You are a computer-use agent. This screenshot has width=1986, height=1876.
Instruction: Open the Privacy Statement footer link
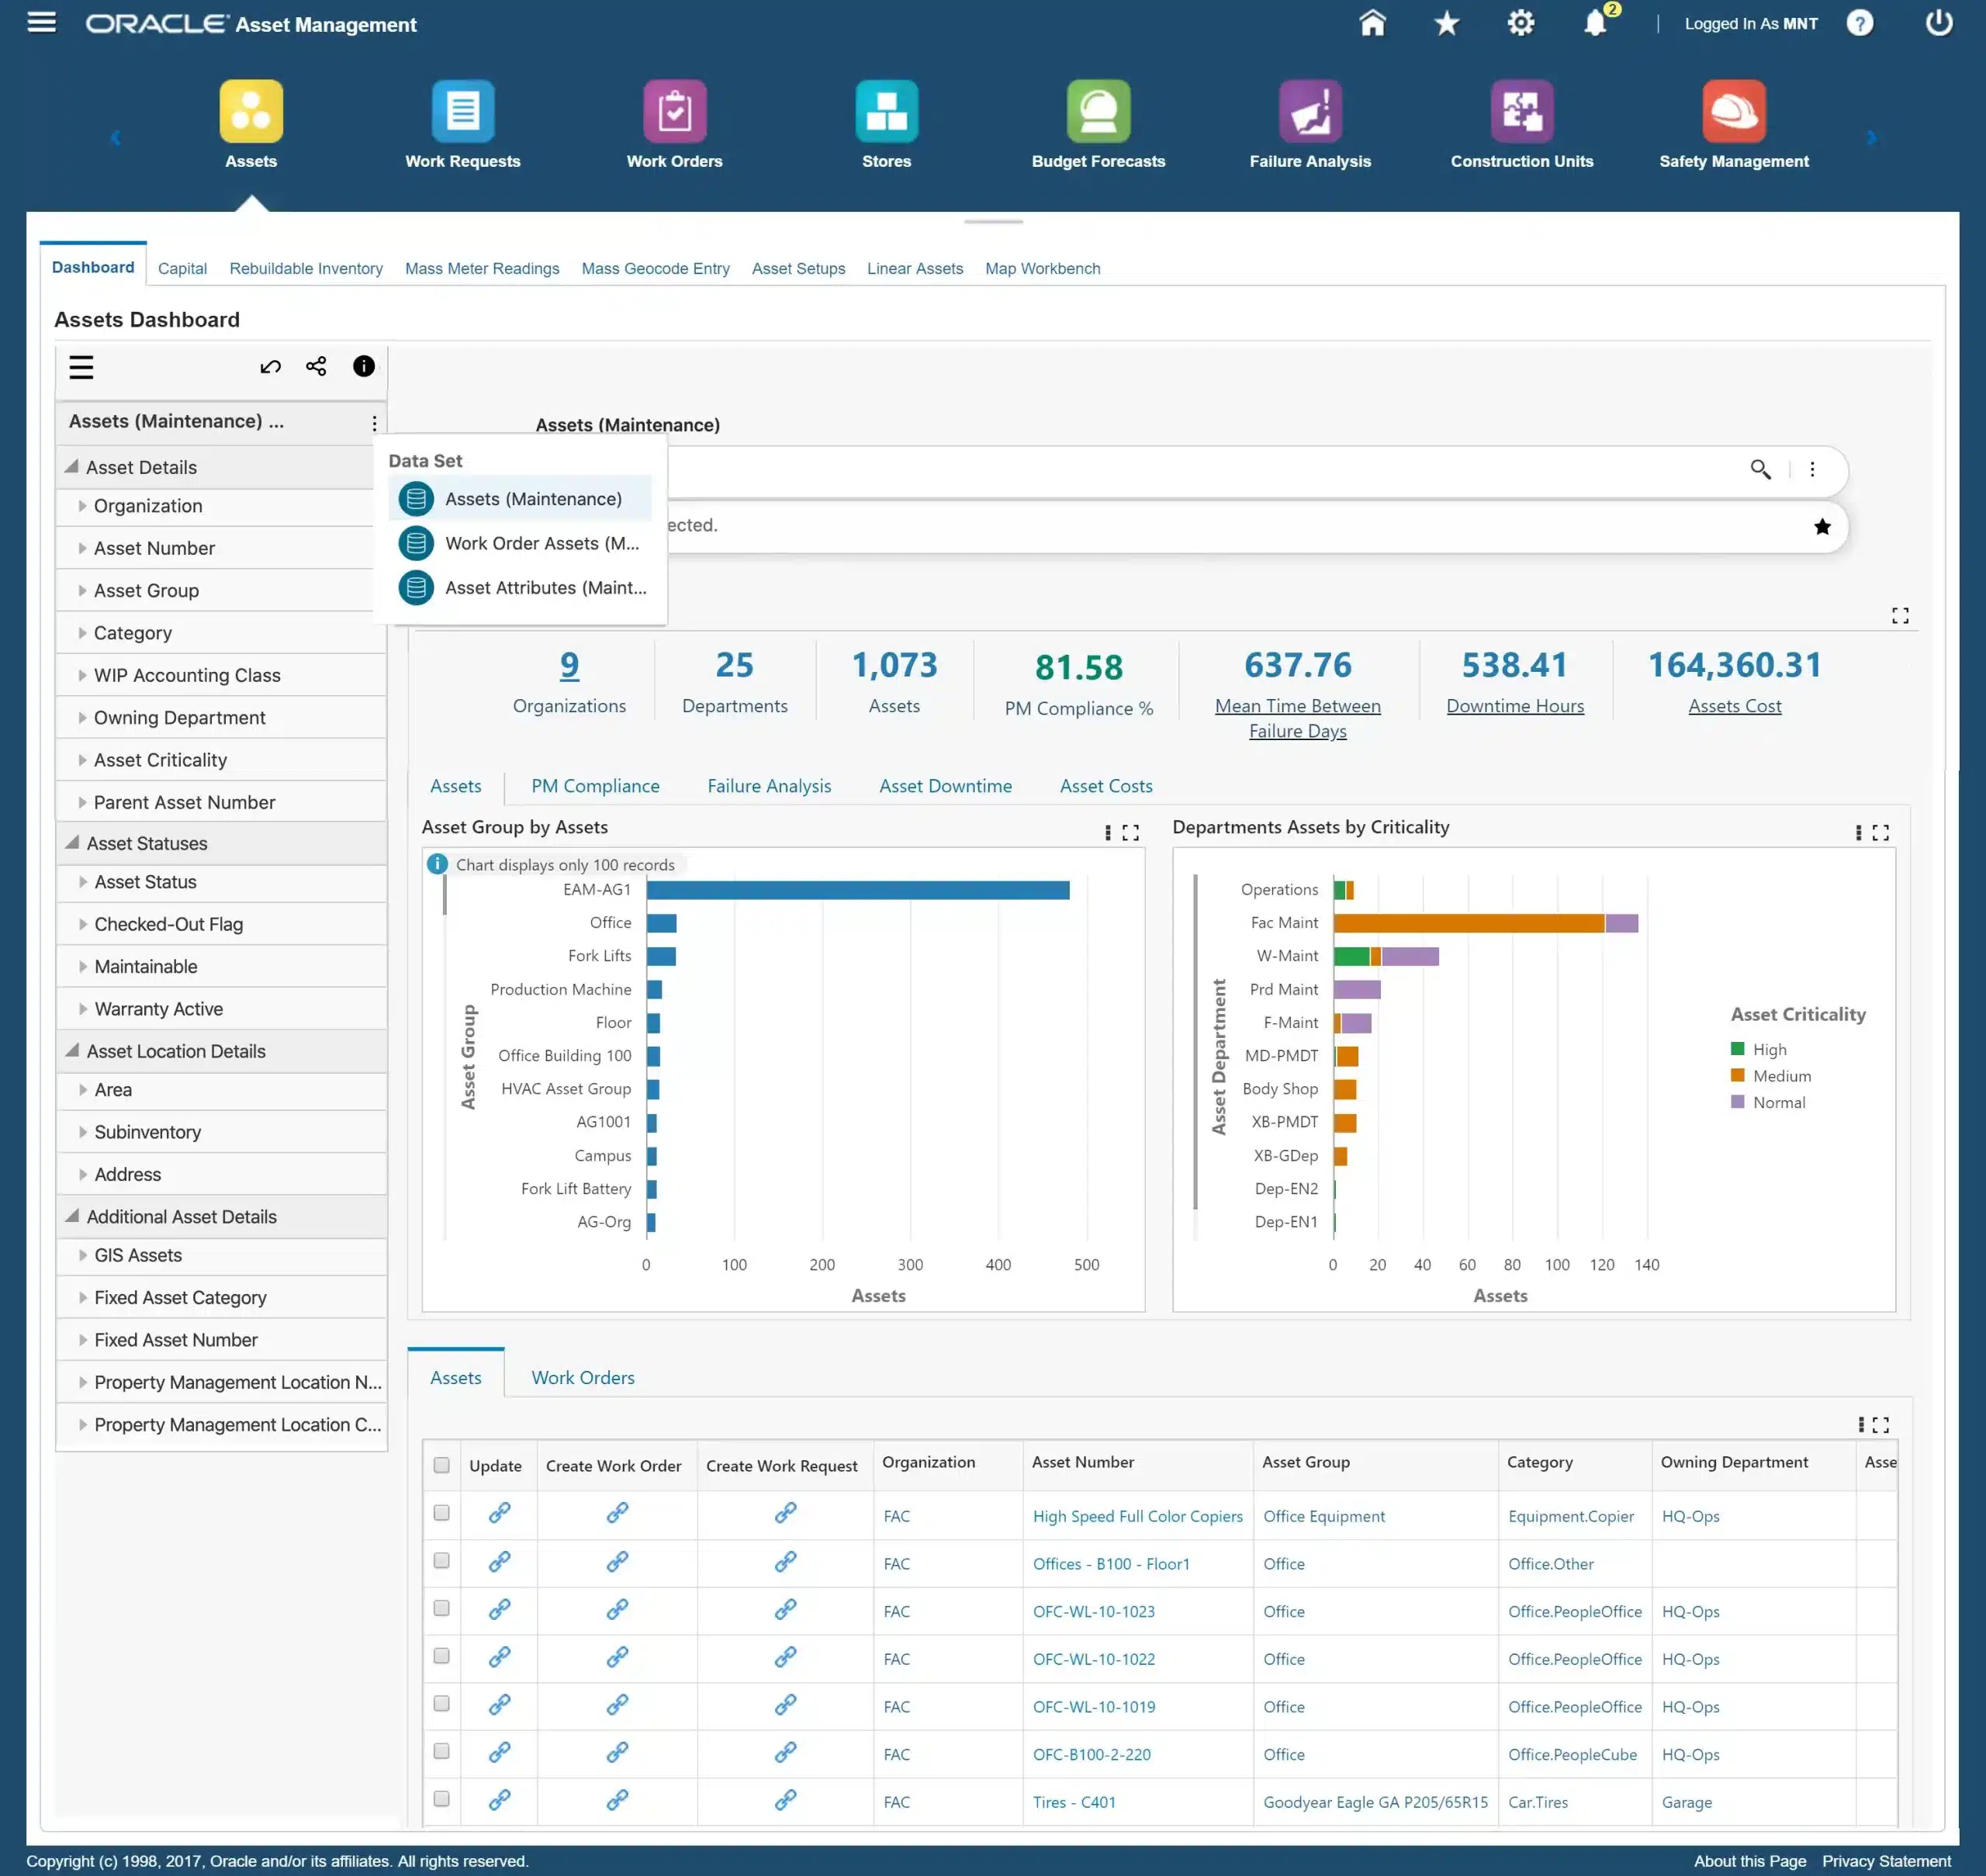point(1885,1861)
